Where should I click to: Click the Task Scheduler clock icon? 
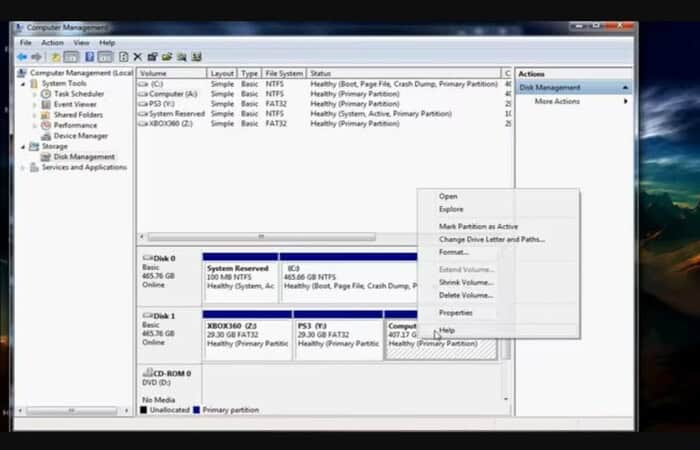click(x=46, y=94)
